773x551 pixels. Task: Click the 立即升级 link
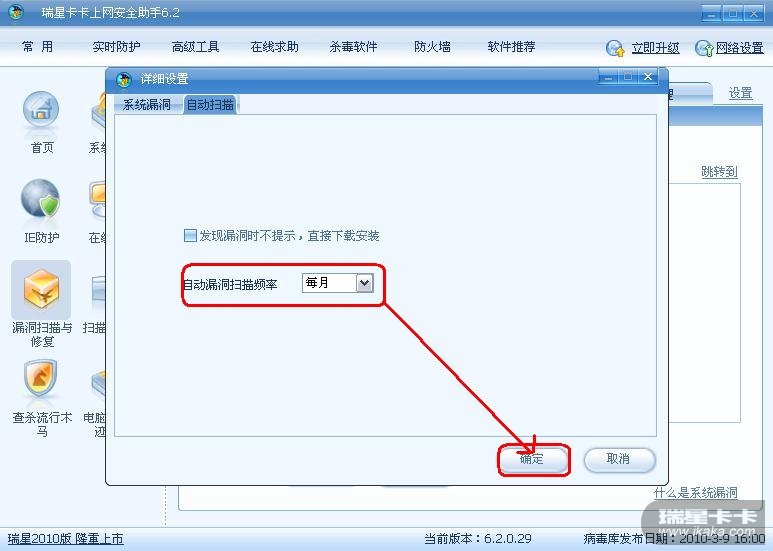point(655,48)
